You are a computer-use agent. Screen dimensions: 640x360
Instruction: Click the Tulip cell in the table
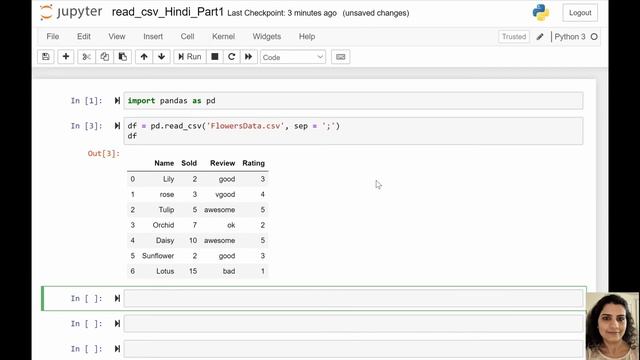click(x=166, y=209)
